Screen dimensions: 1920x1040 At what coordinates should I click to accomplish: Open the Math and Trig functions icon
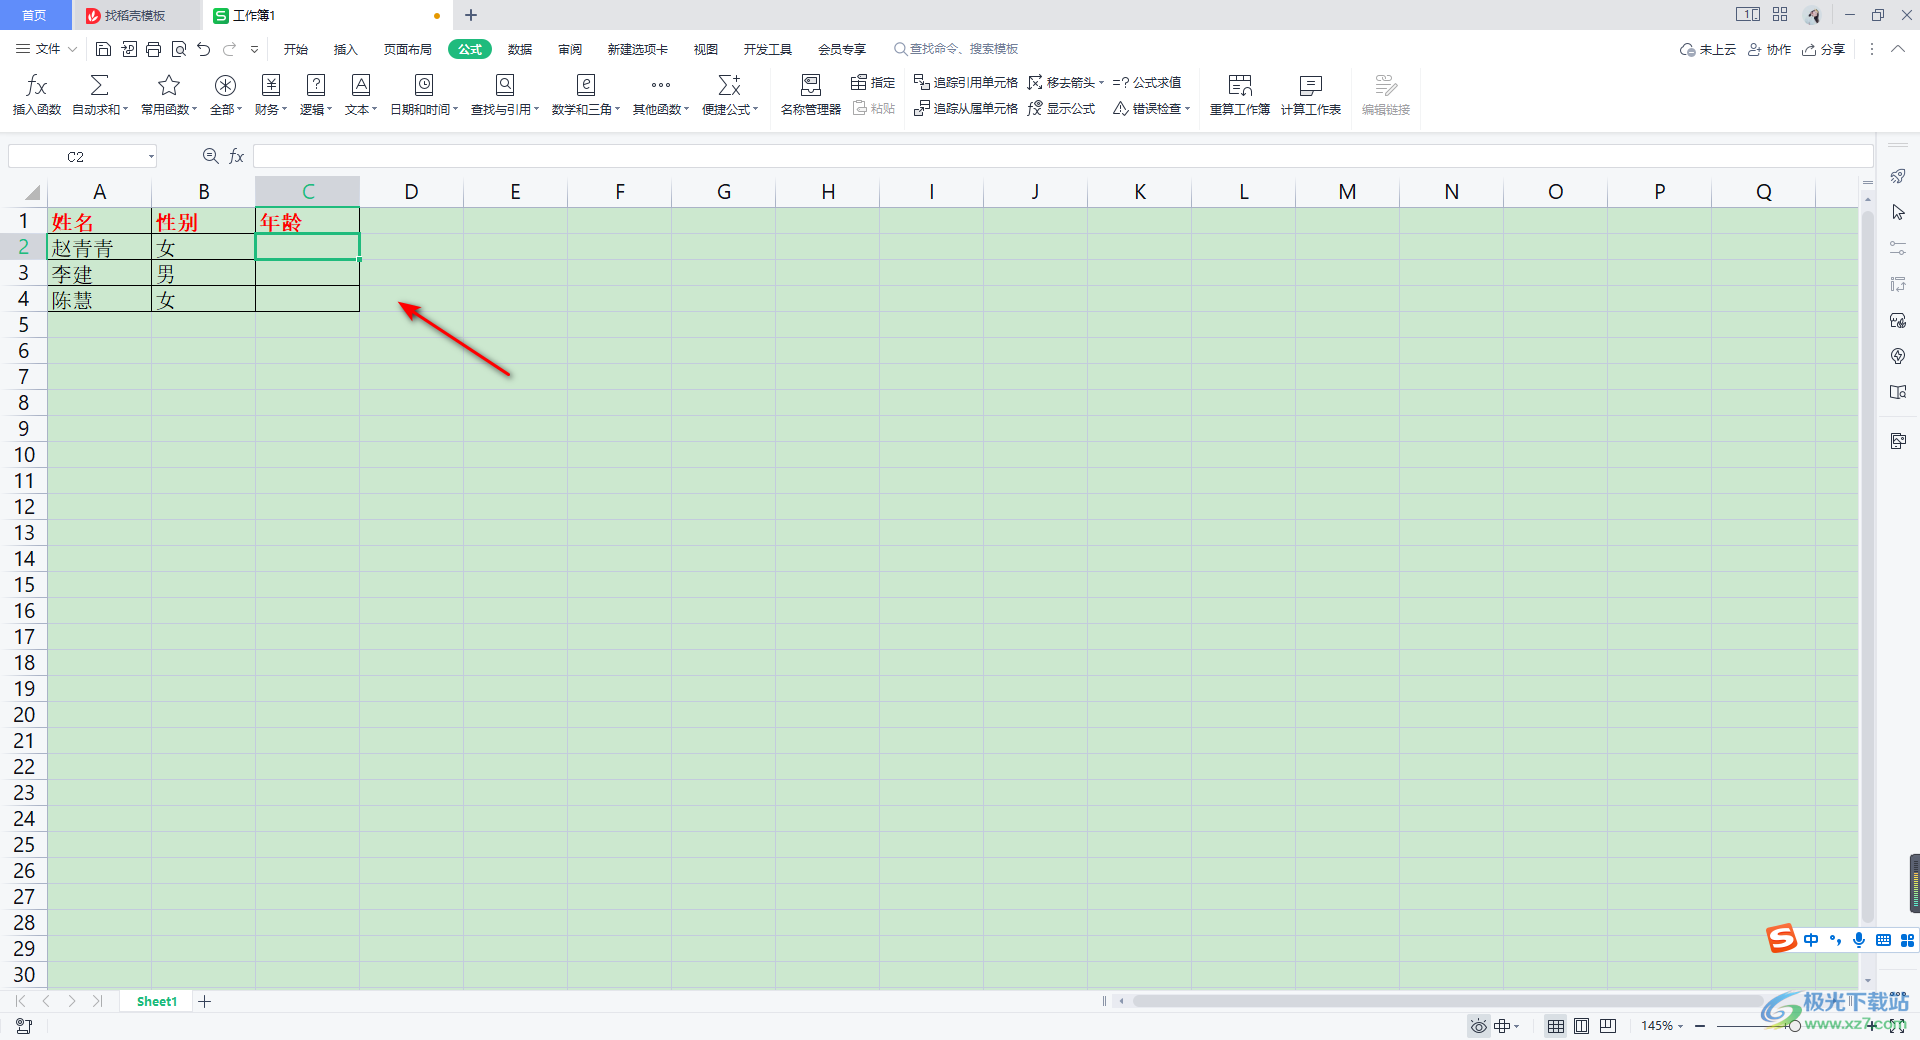pos(586,86)
